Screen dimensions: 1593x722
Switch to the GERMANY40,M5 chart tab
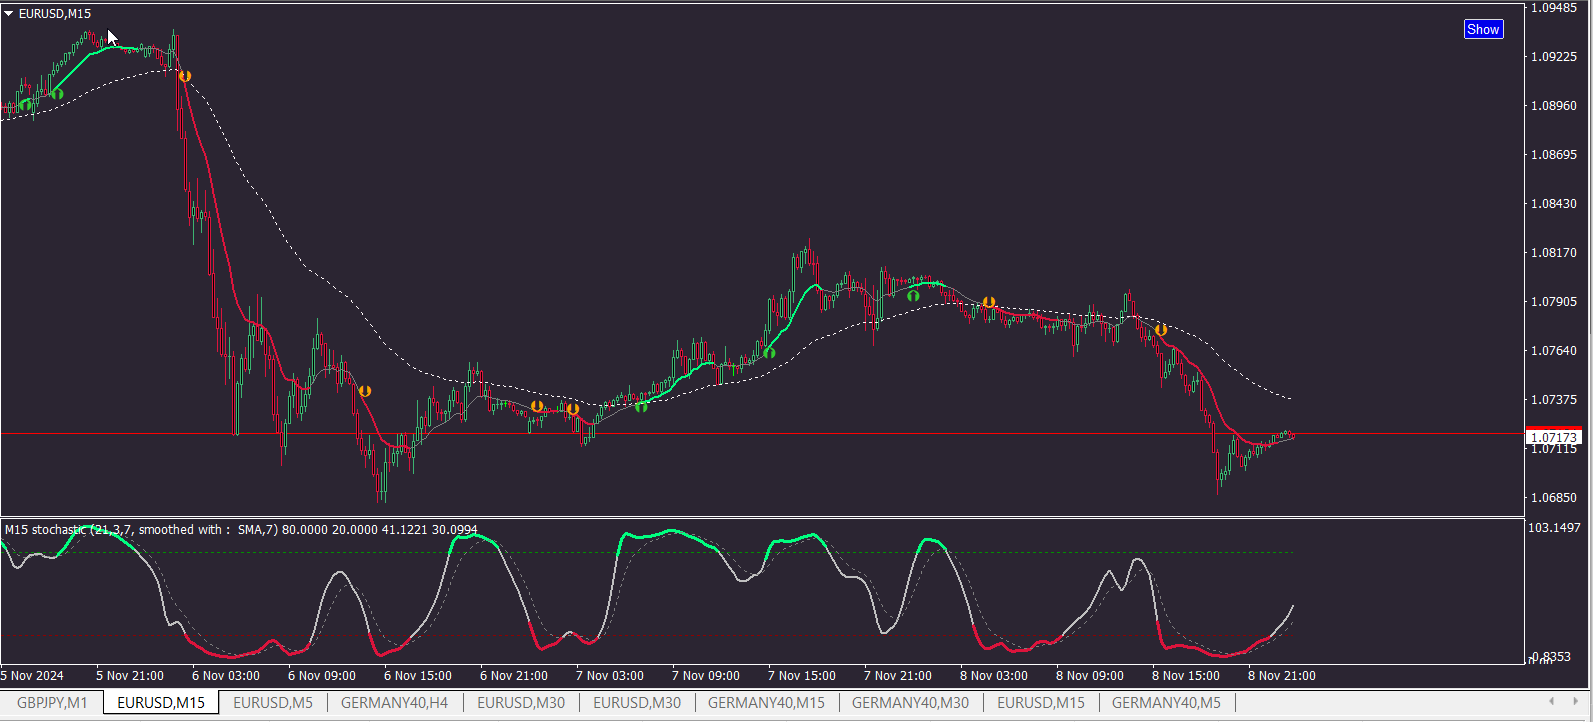pos(1166,703)
